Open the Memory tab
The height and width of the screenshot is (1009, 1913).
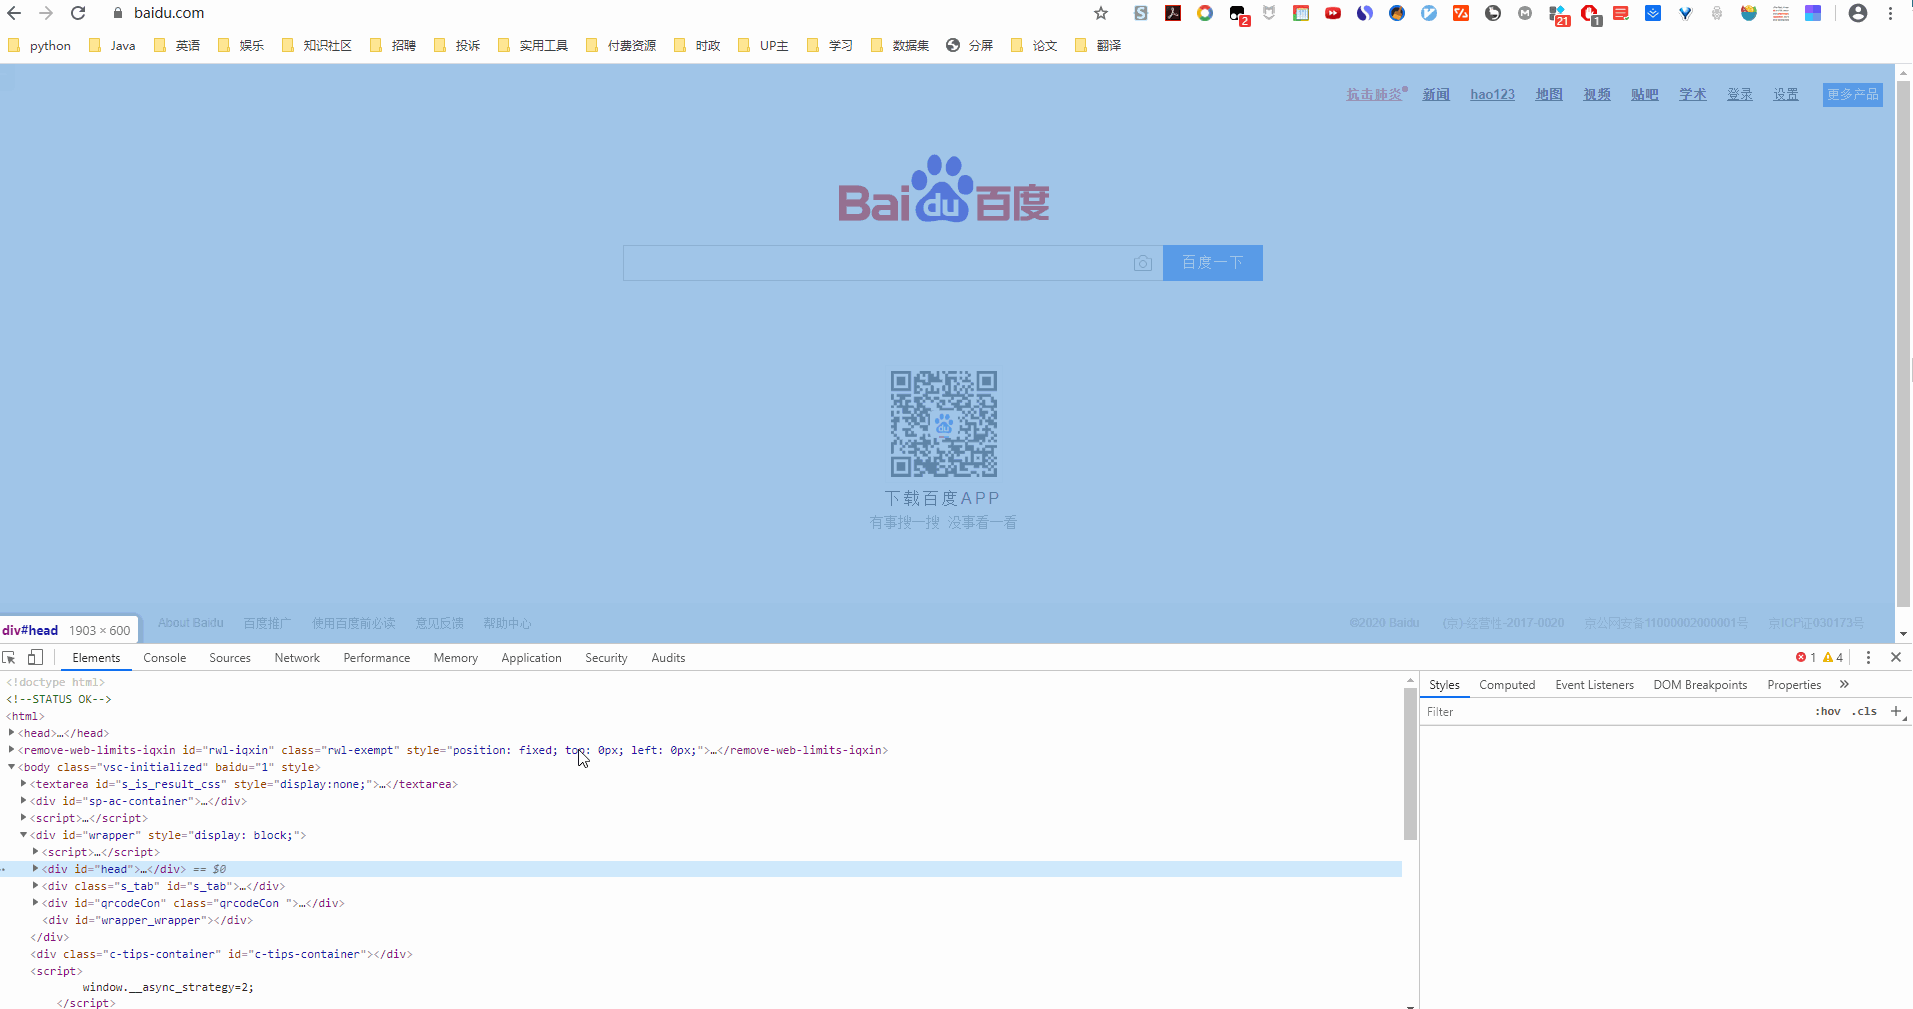(456, 658)
